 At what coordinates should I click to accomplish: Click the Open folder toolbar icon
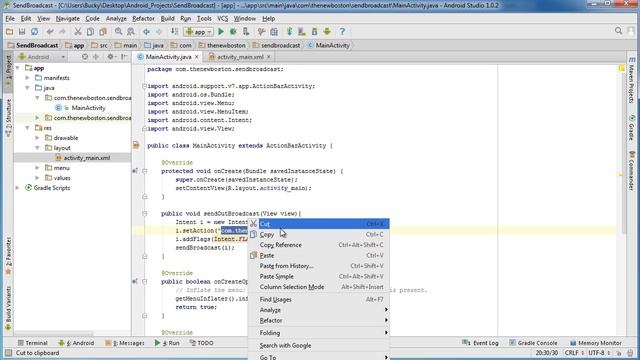(x=9, y=31)
